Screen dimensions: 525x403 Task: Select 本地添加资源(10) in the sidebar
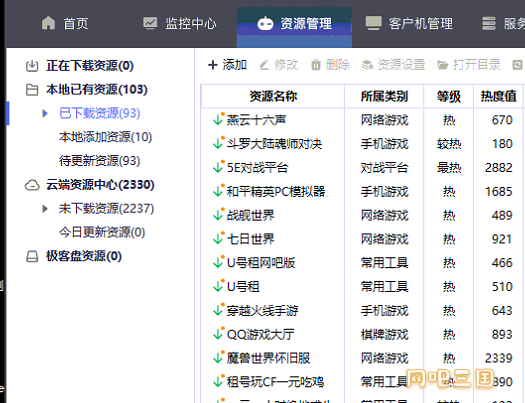tap(105, 137)
